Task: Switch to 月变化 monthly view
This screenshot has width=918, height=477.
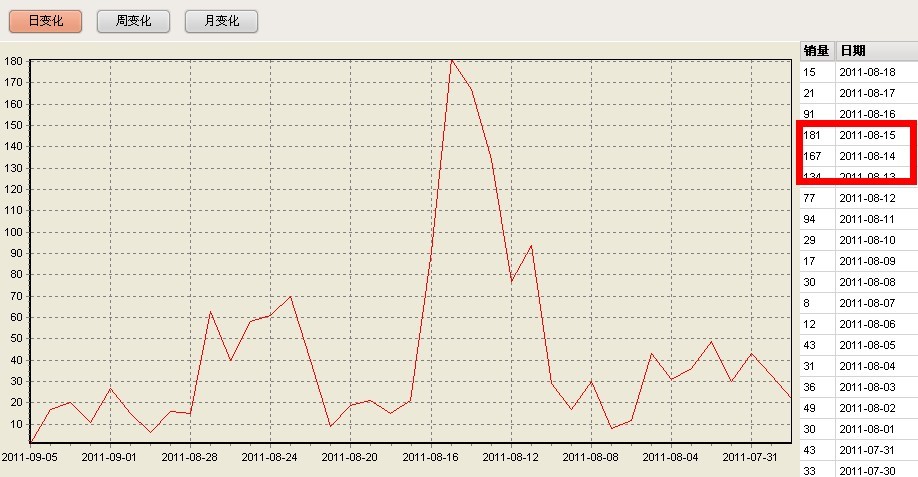Action: pyautogui.click(x=221, y=21)
